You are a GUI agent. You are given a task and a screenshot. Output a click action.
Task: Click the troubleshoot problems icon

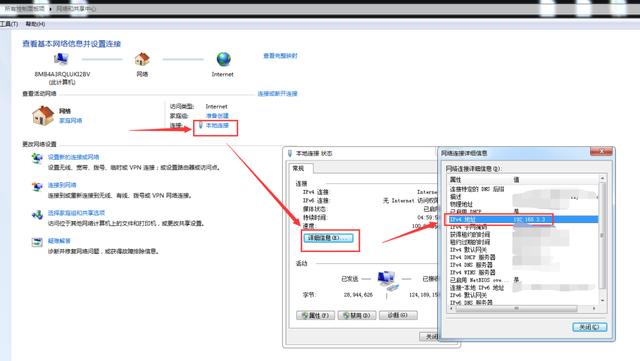37,242
